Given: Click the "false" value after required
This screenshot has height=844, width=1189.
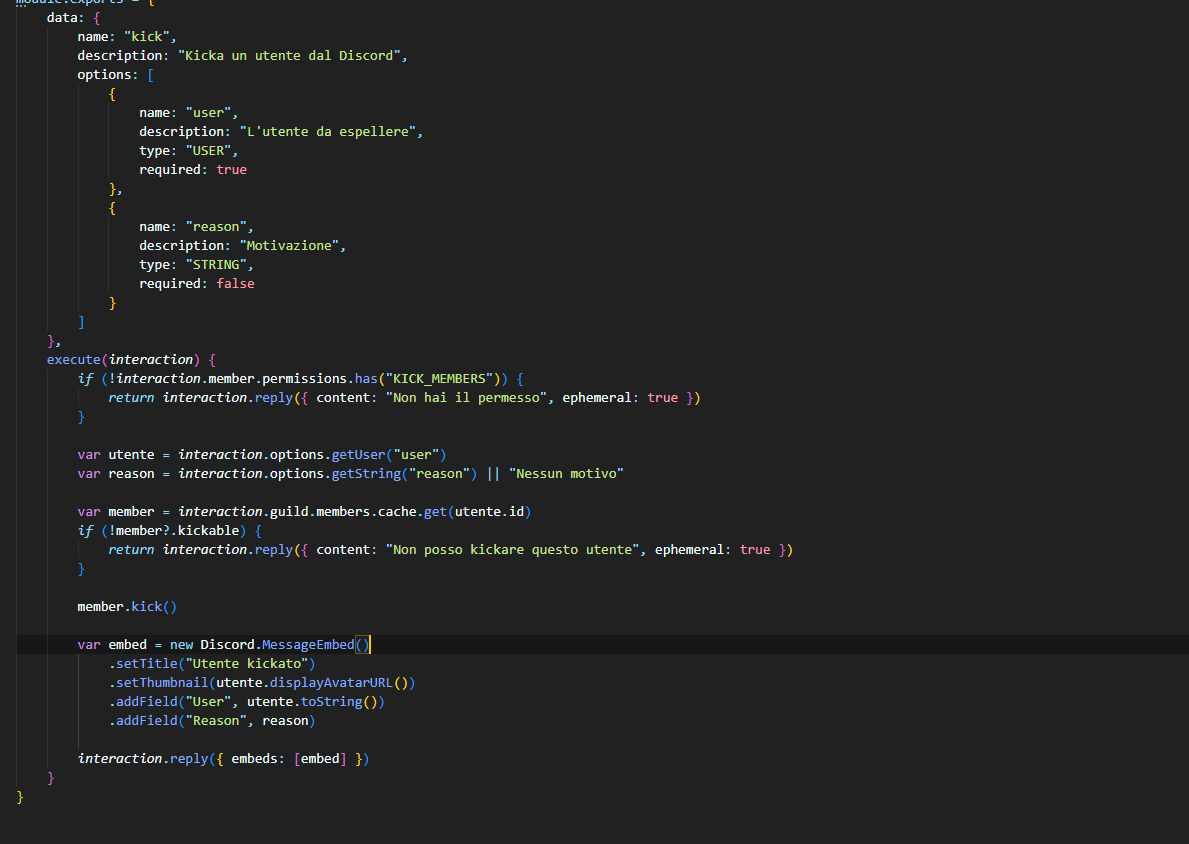Looking at the screenshot, I should pyautogui.click(x=235, y=283).
